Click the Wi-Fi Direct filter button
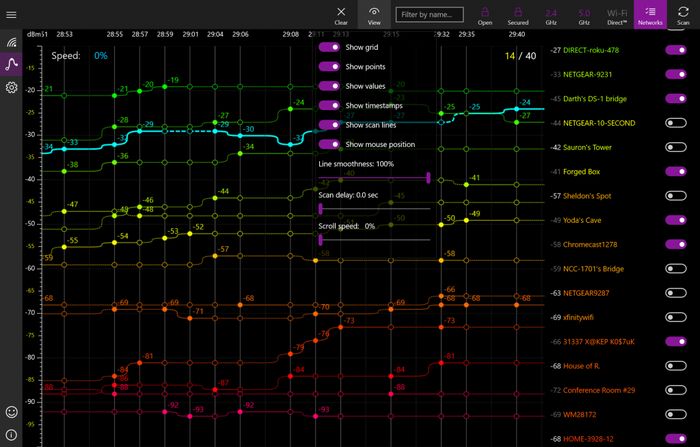Viewport: 700px width, 447px height. [616, 14]
